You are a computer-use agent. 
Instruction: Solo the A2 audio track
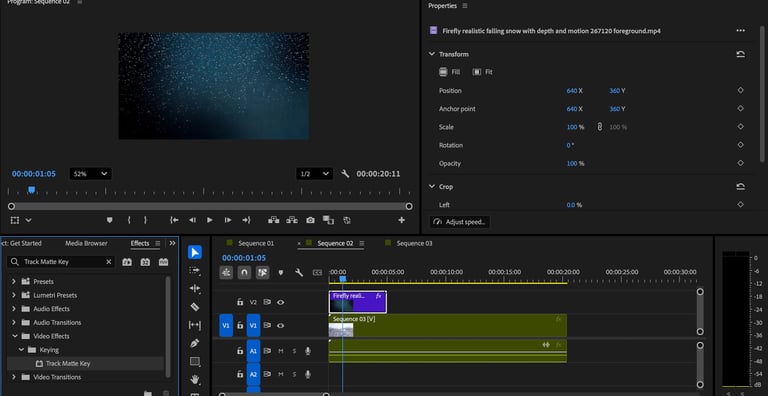point(294,374)
